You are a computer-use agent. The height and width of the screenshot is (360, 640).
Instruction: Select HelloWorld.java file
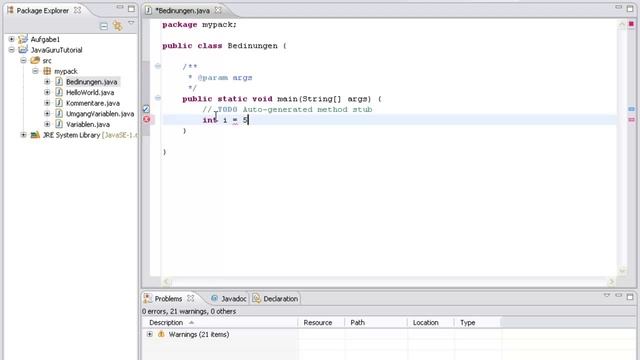click(x=90, y=93)
